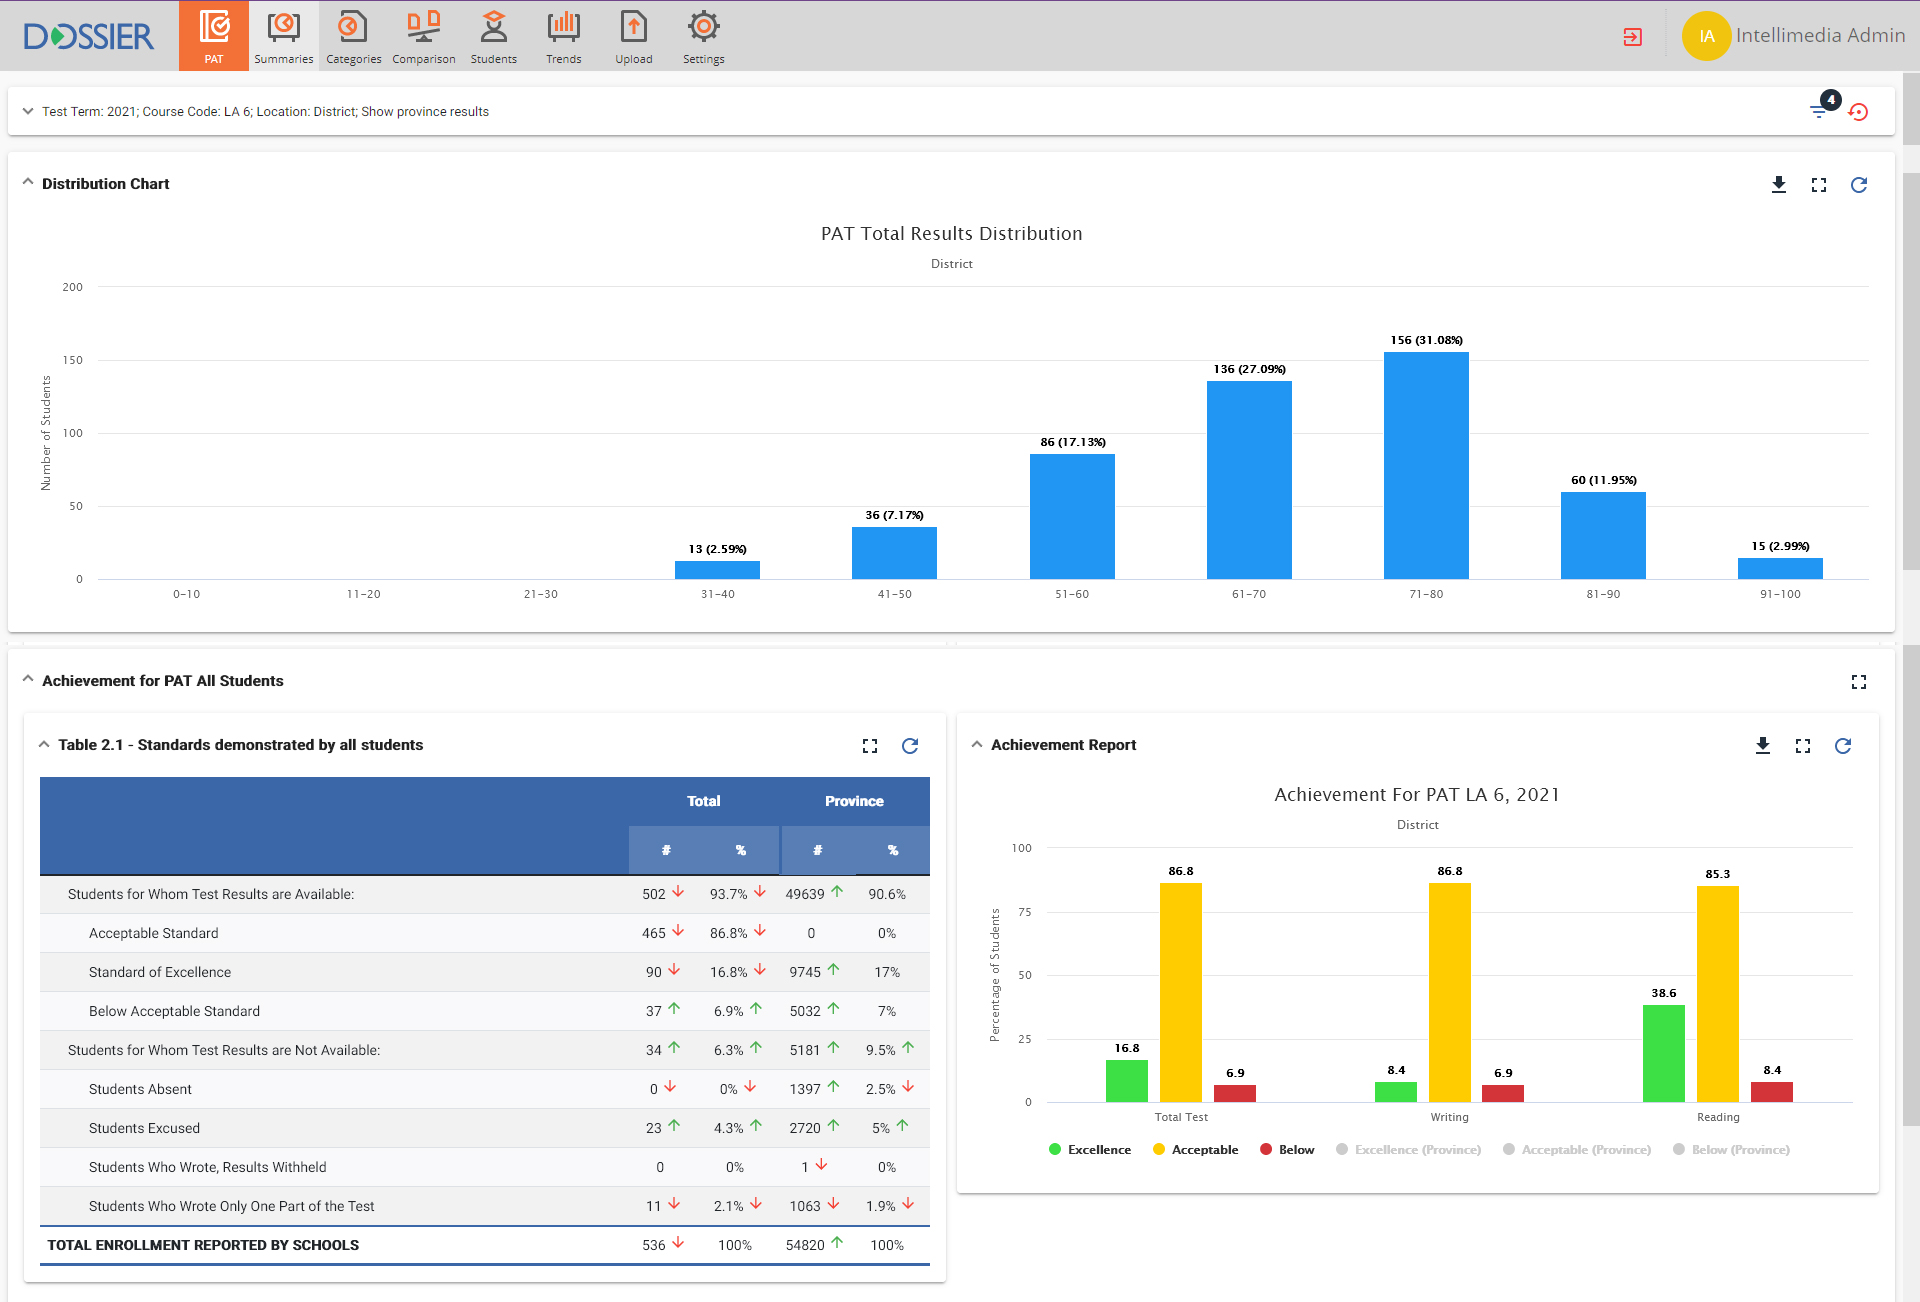Click the Dossier logo

click(89, 36)
